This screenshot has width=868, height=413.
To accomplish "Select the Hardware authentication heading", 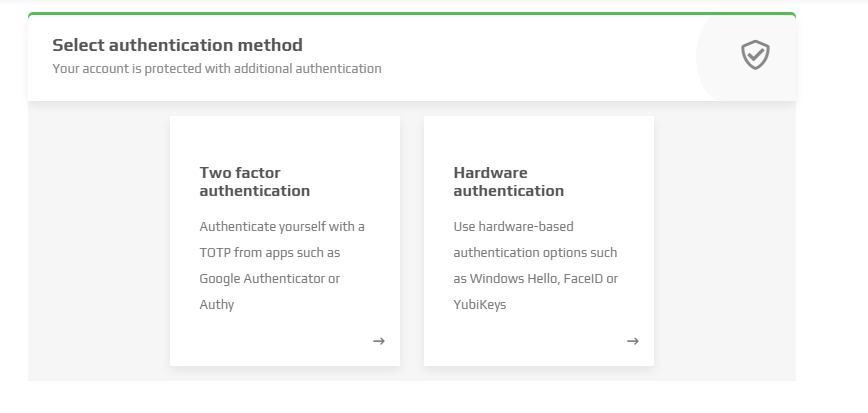I will (509, 182).
